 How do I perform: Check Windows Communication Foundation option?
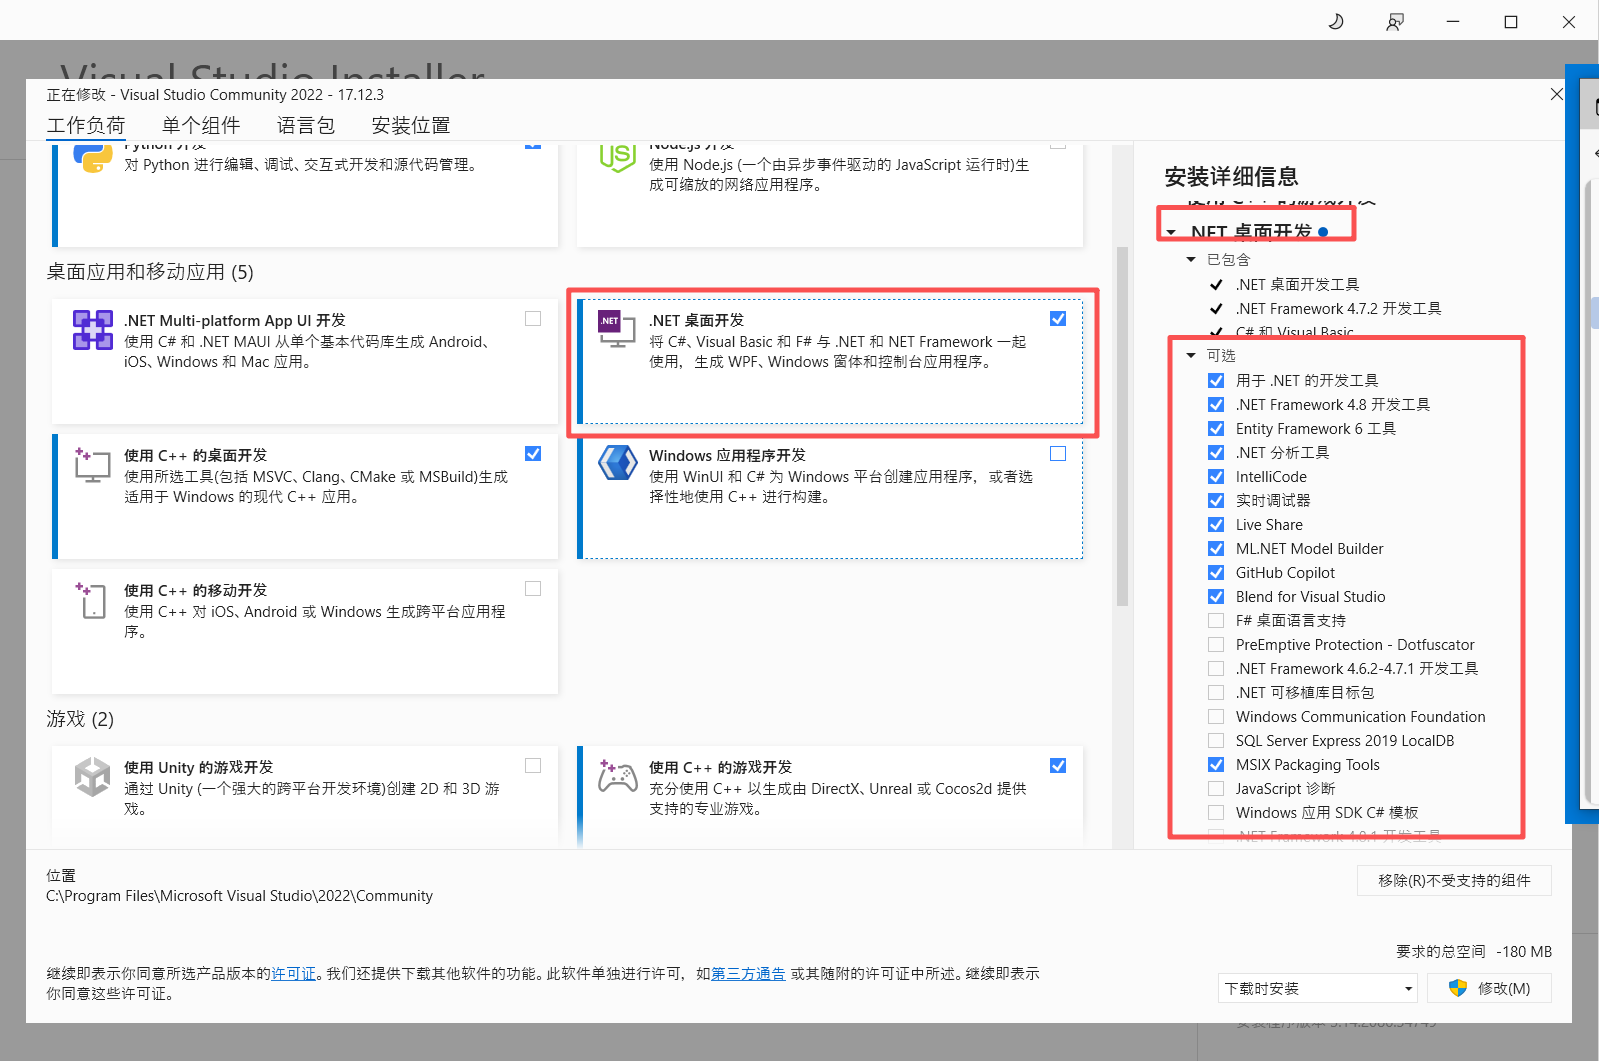tap(1216, 717)
